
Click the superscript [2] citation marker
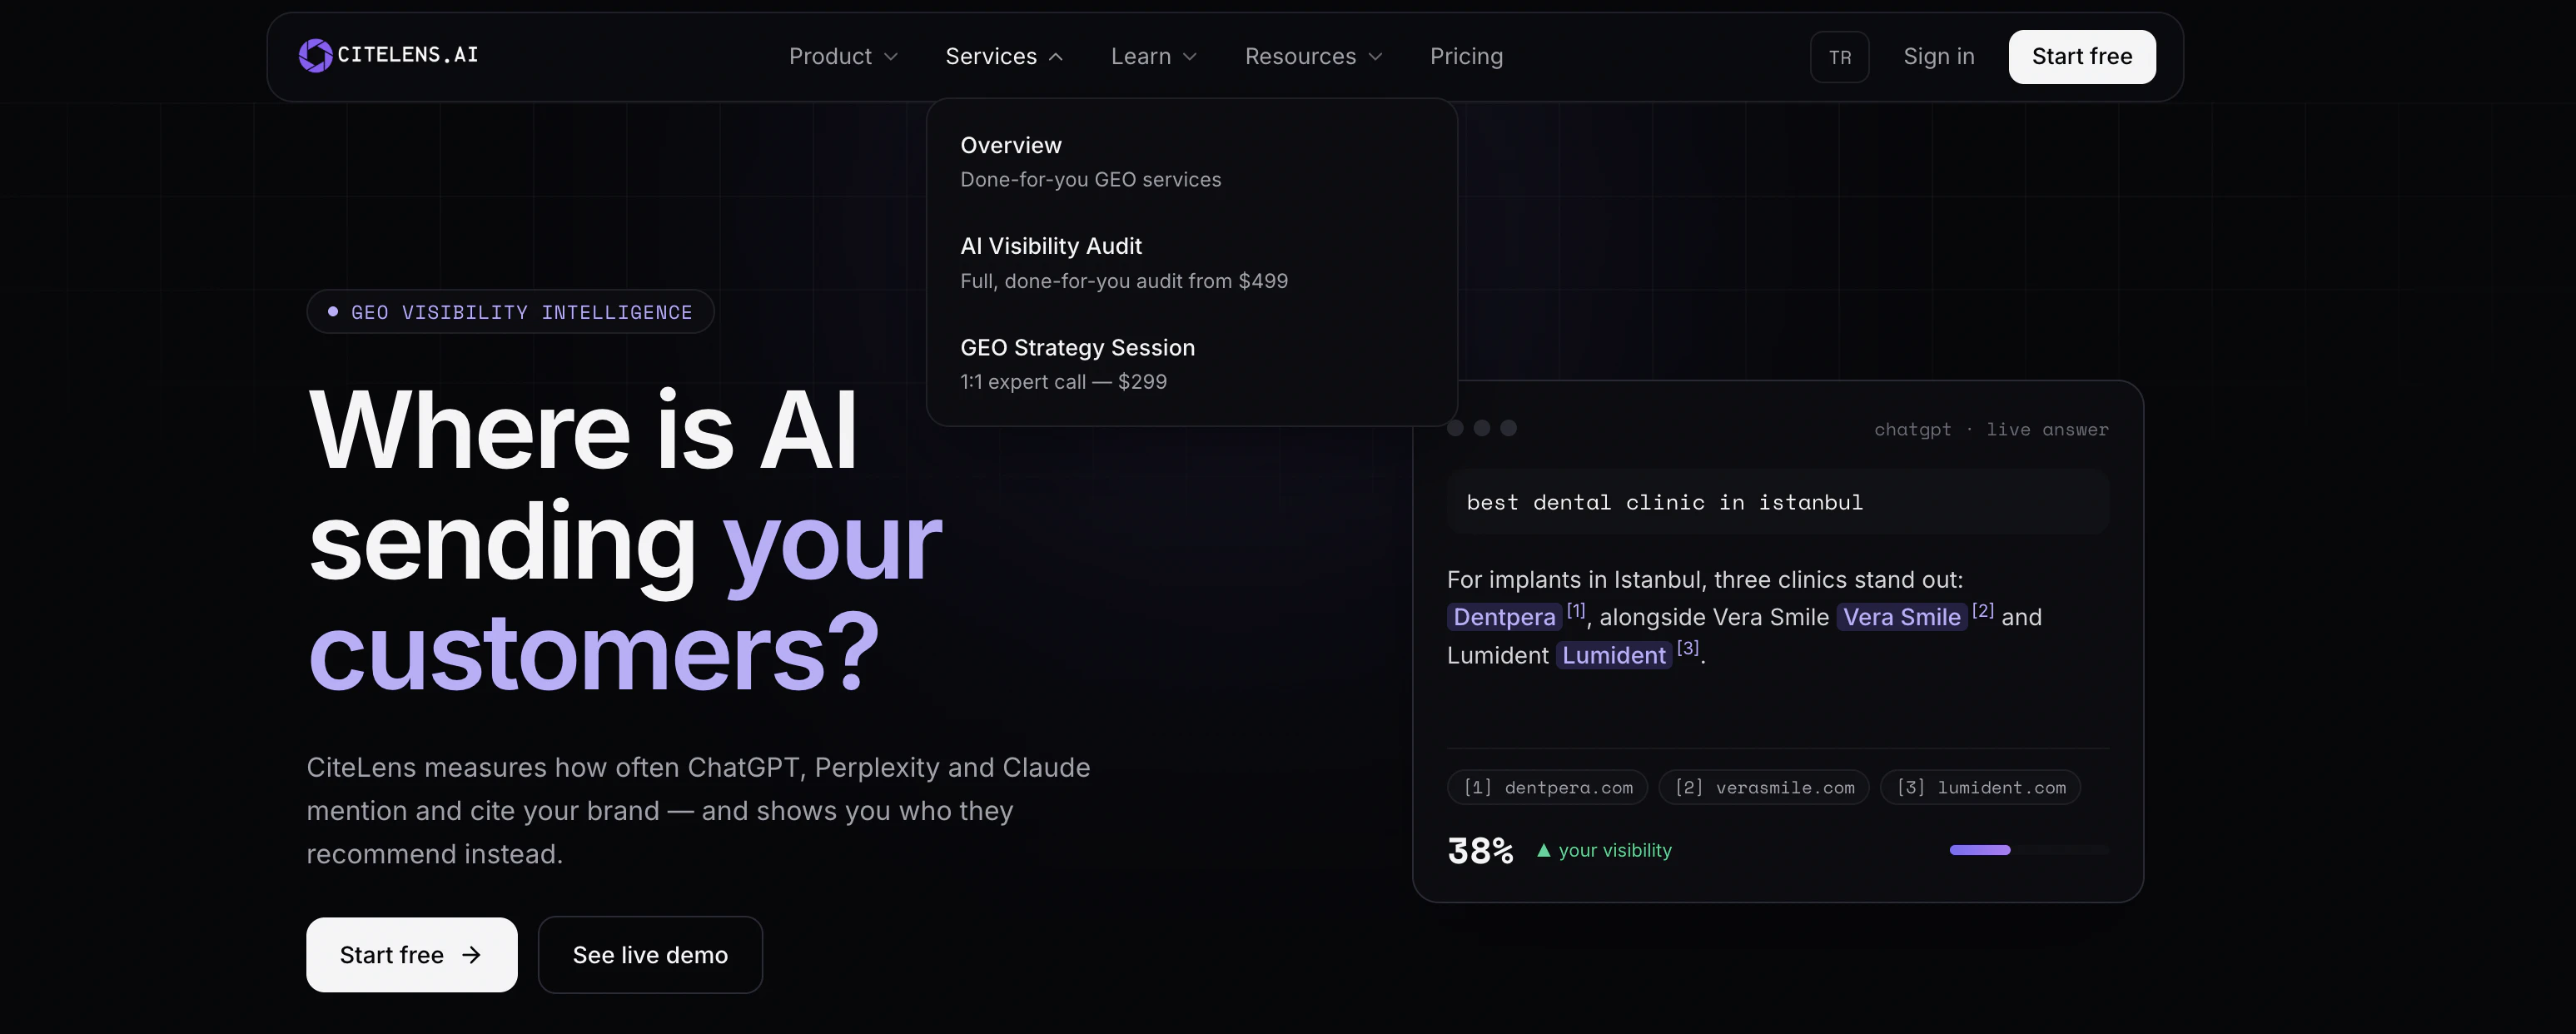click(x=1982, y=610)
